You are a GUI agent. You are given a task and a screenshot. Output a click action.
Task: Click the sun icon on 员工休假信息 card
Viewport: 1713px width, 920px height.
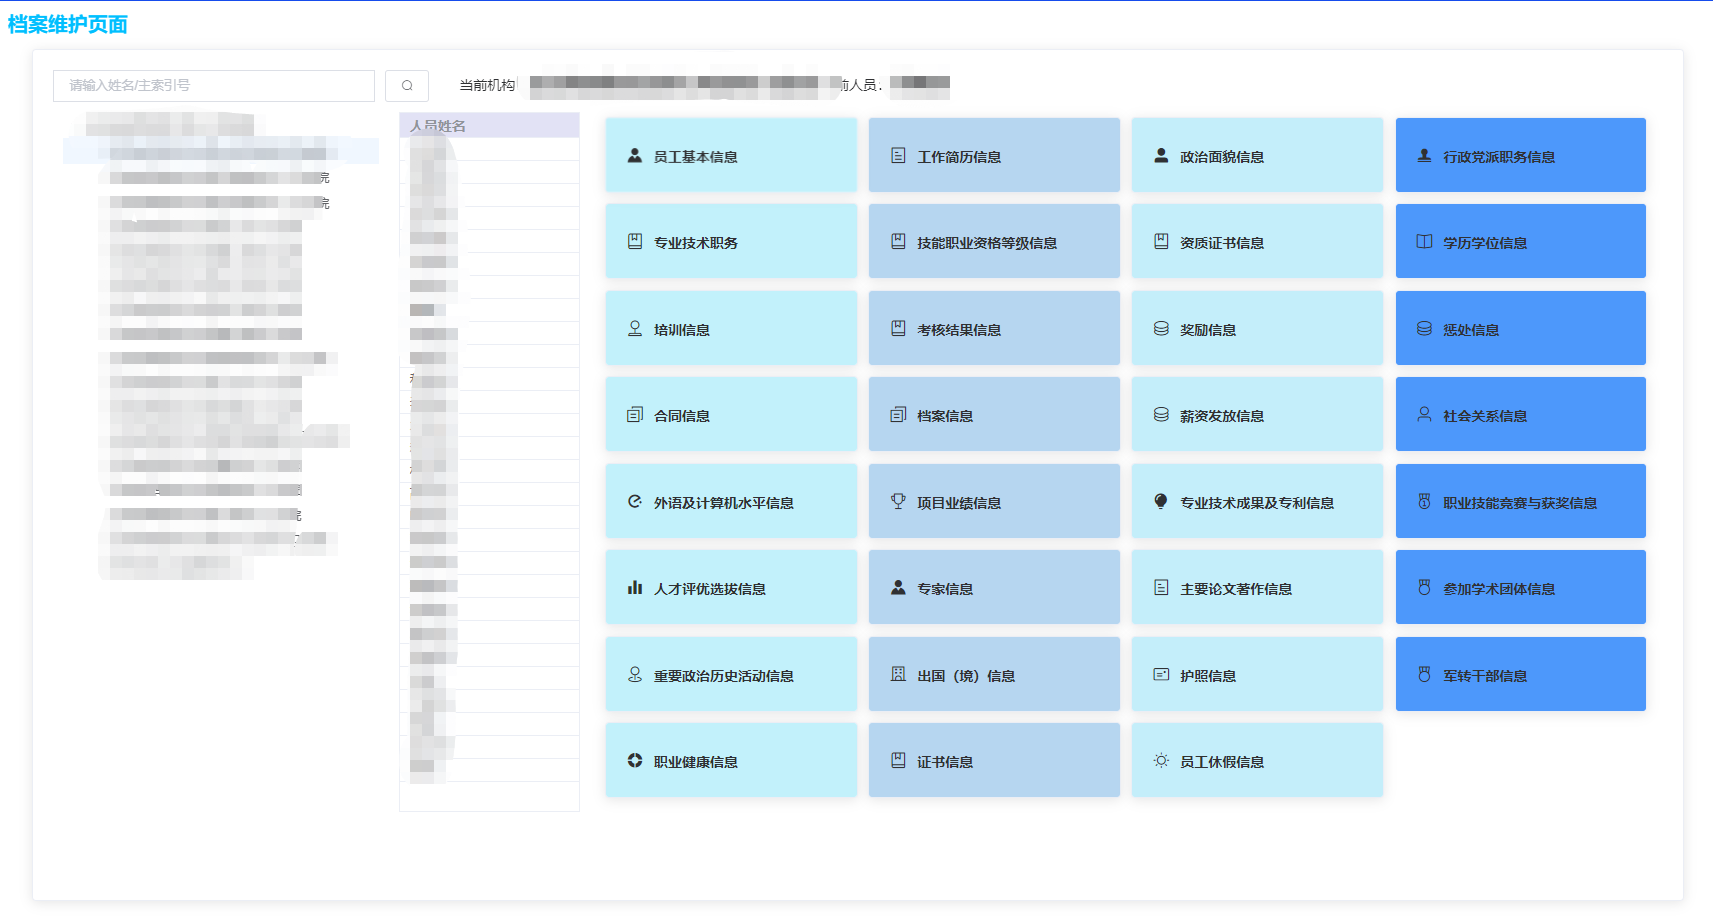(x=1161, y=761)
